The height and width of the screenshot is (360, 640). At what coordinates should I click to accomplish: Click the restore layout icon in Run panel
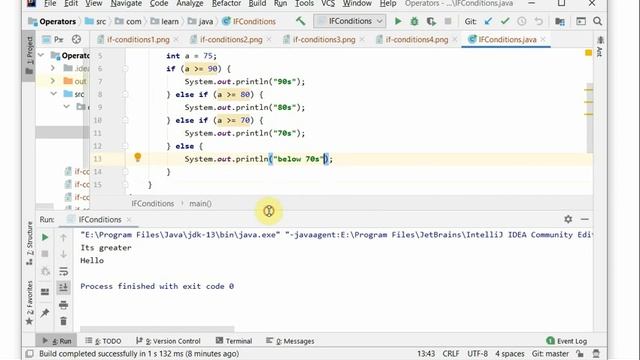click(x=45, y=291)
